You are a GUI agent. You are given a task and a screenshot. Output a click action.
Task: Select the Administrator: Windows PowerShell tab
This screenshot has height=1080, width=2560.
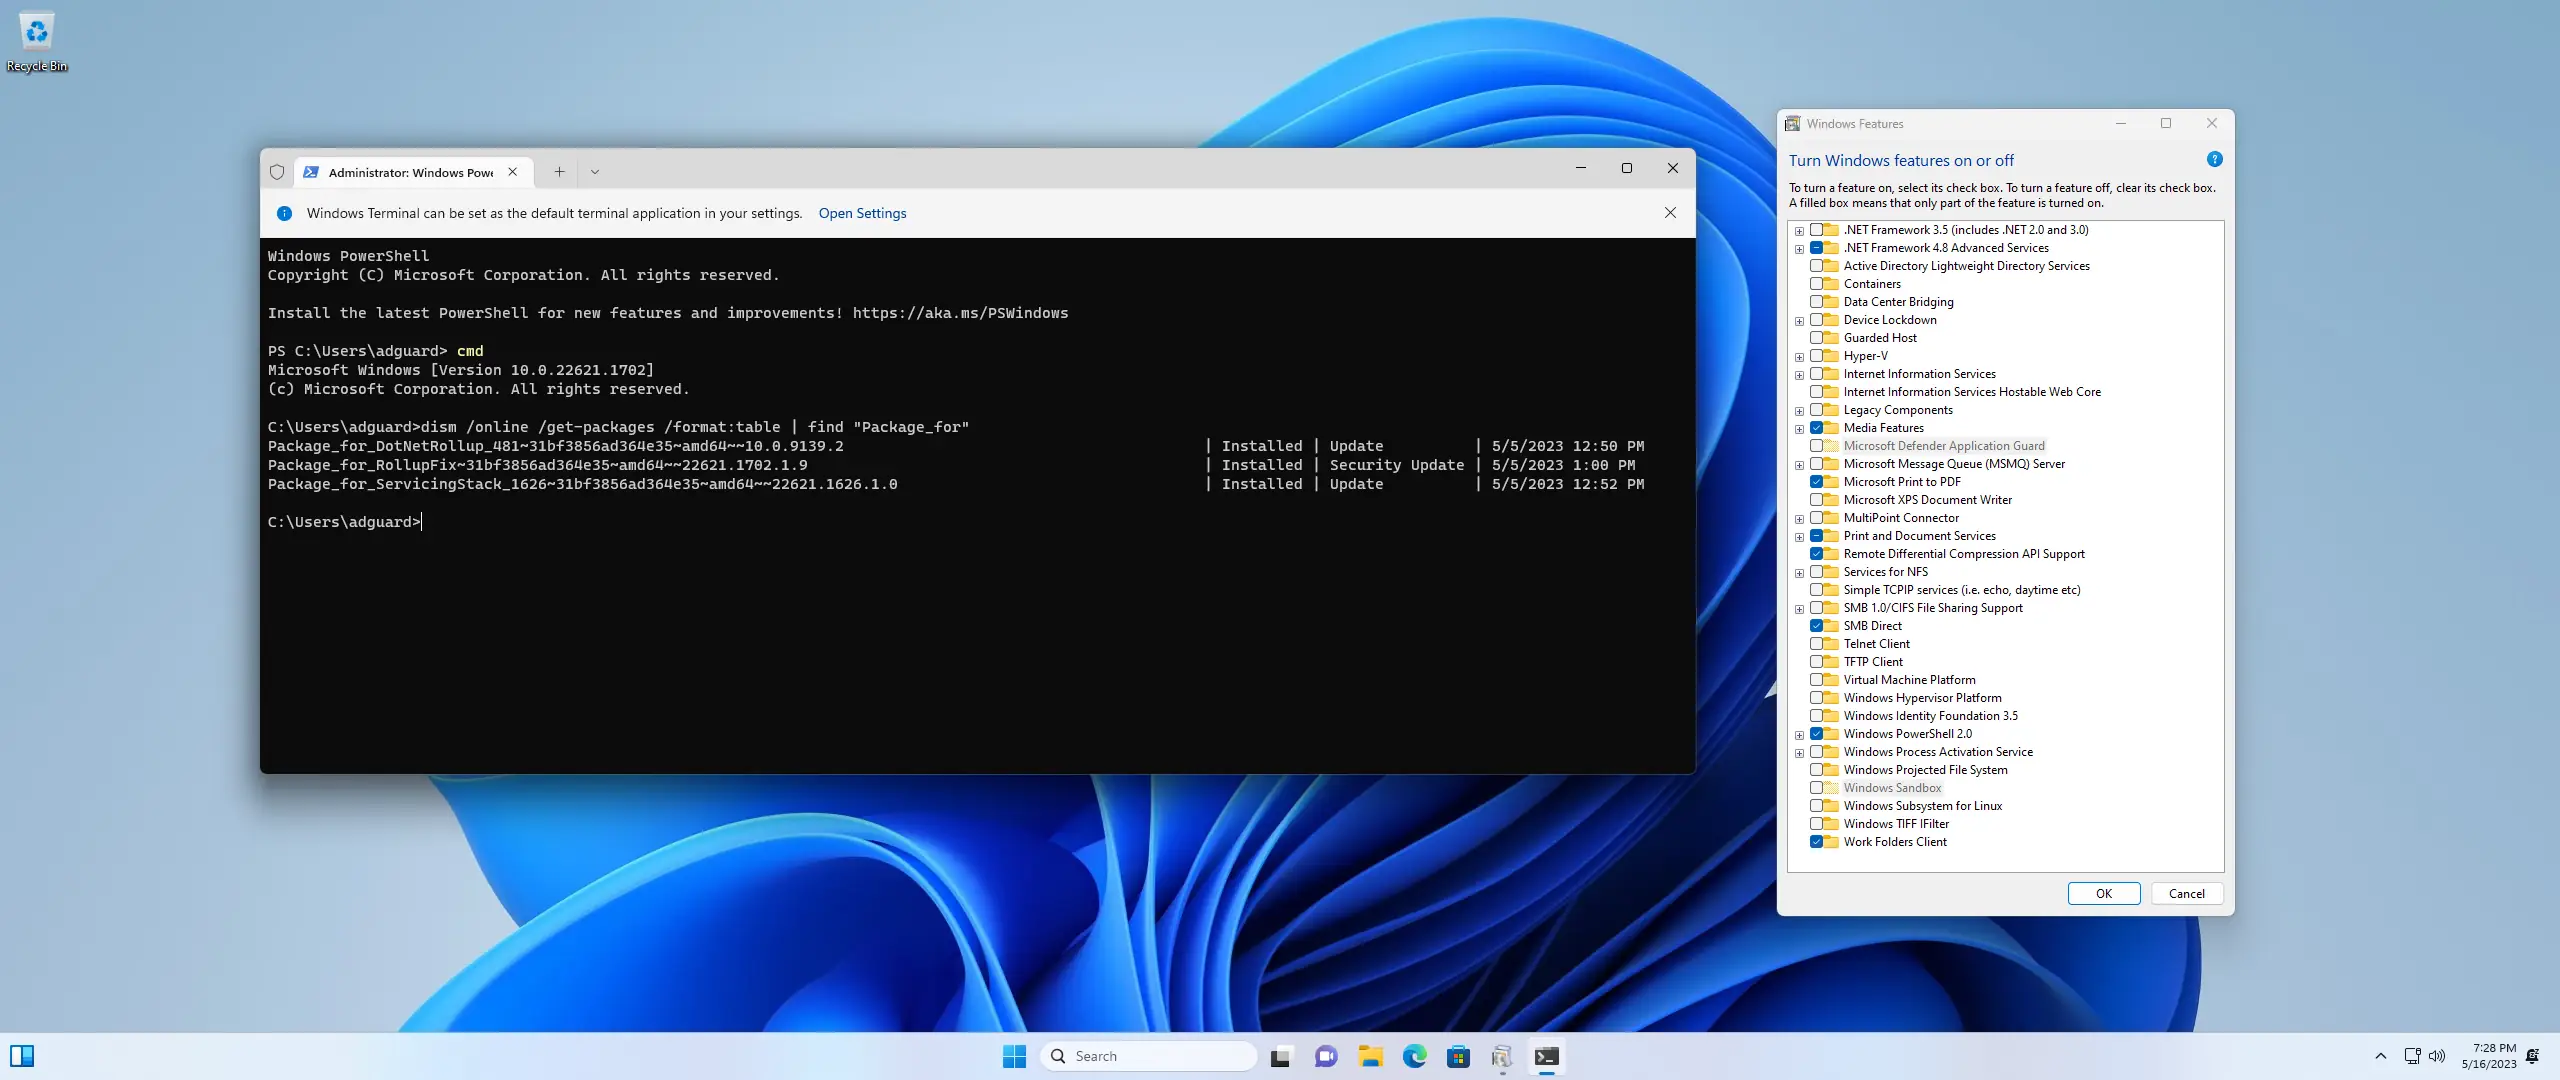(410, 172)
